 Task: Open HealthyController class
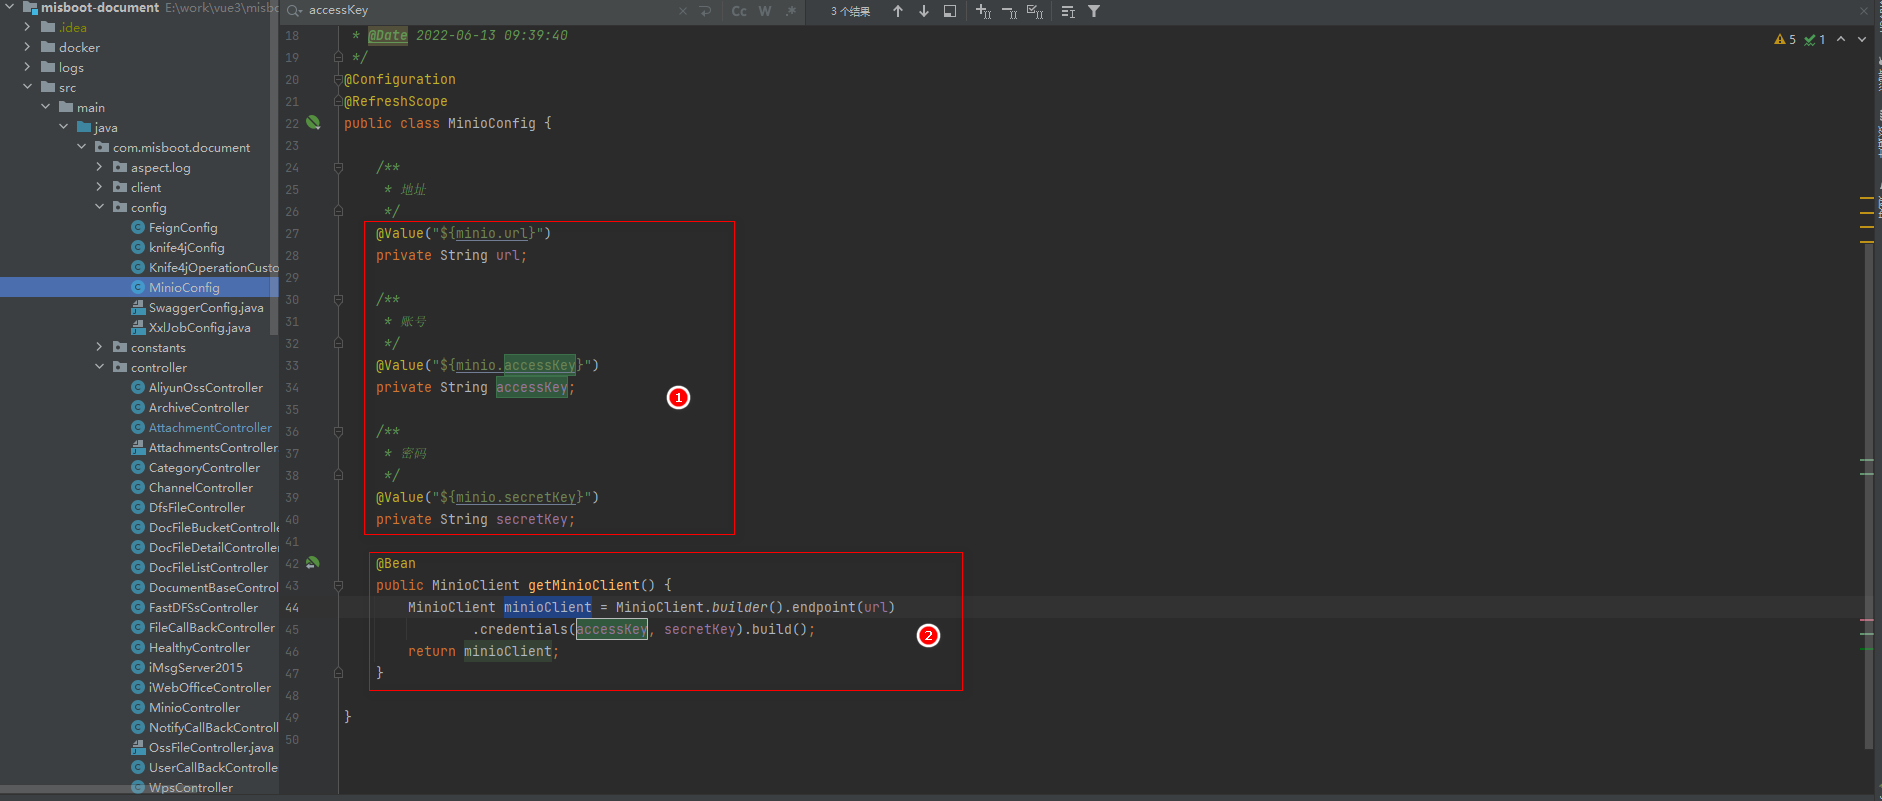click(x=199, y=647)
